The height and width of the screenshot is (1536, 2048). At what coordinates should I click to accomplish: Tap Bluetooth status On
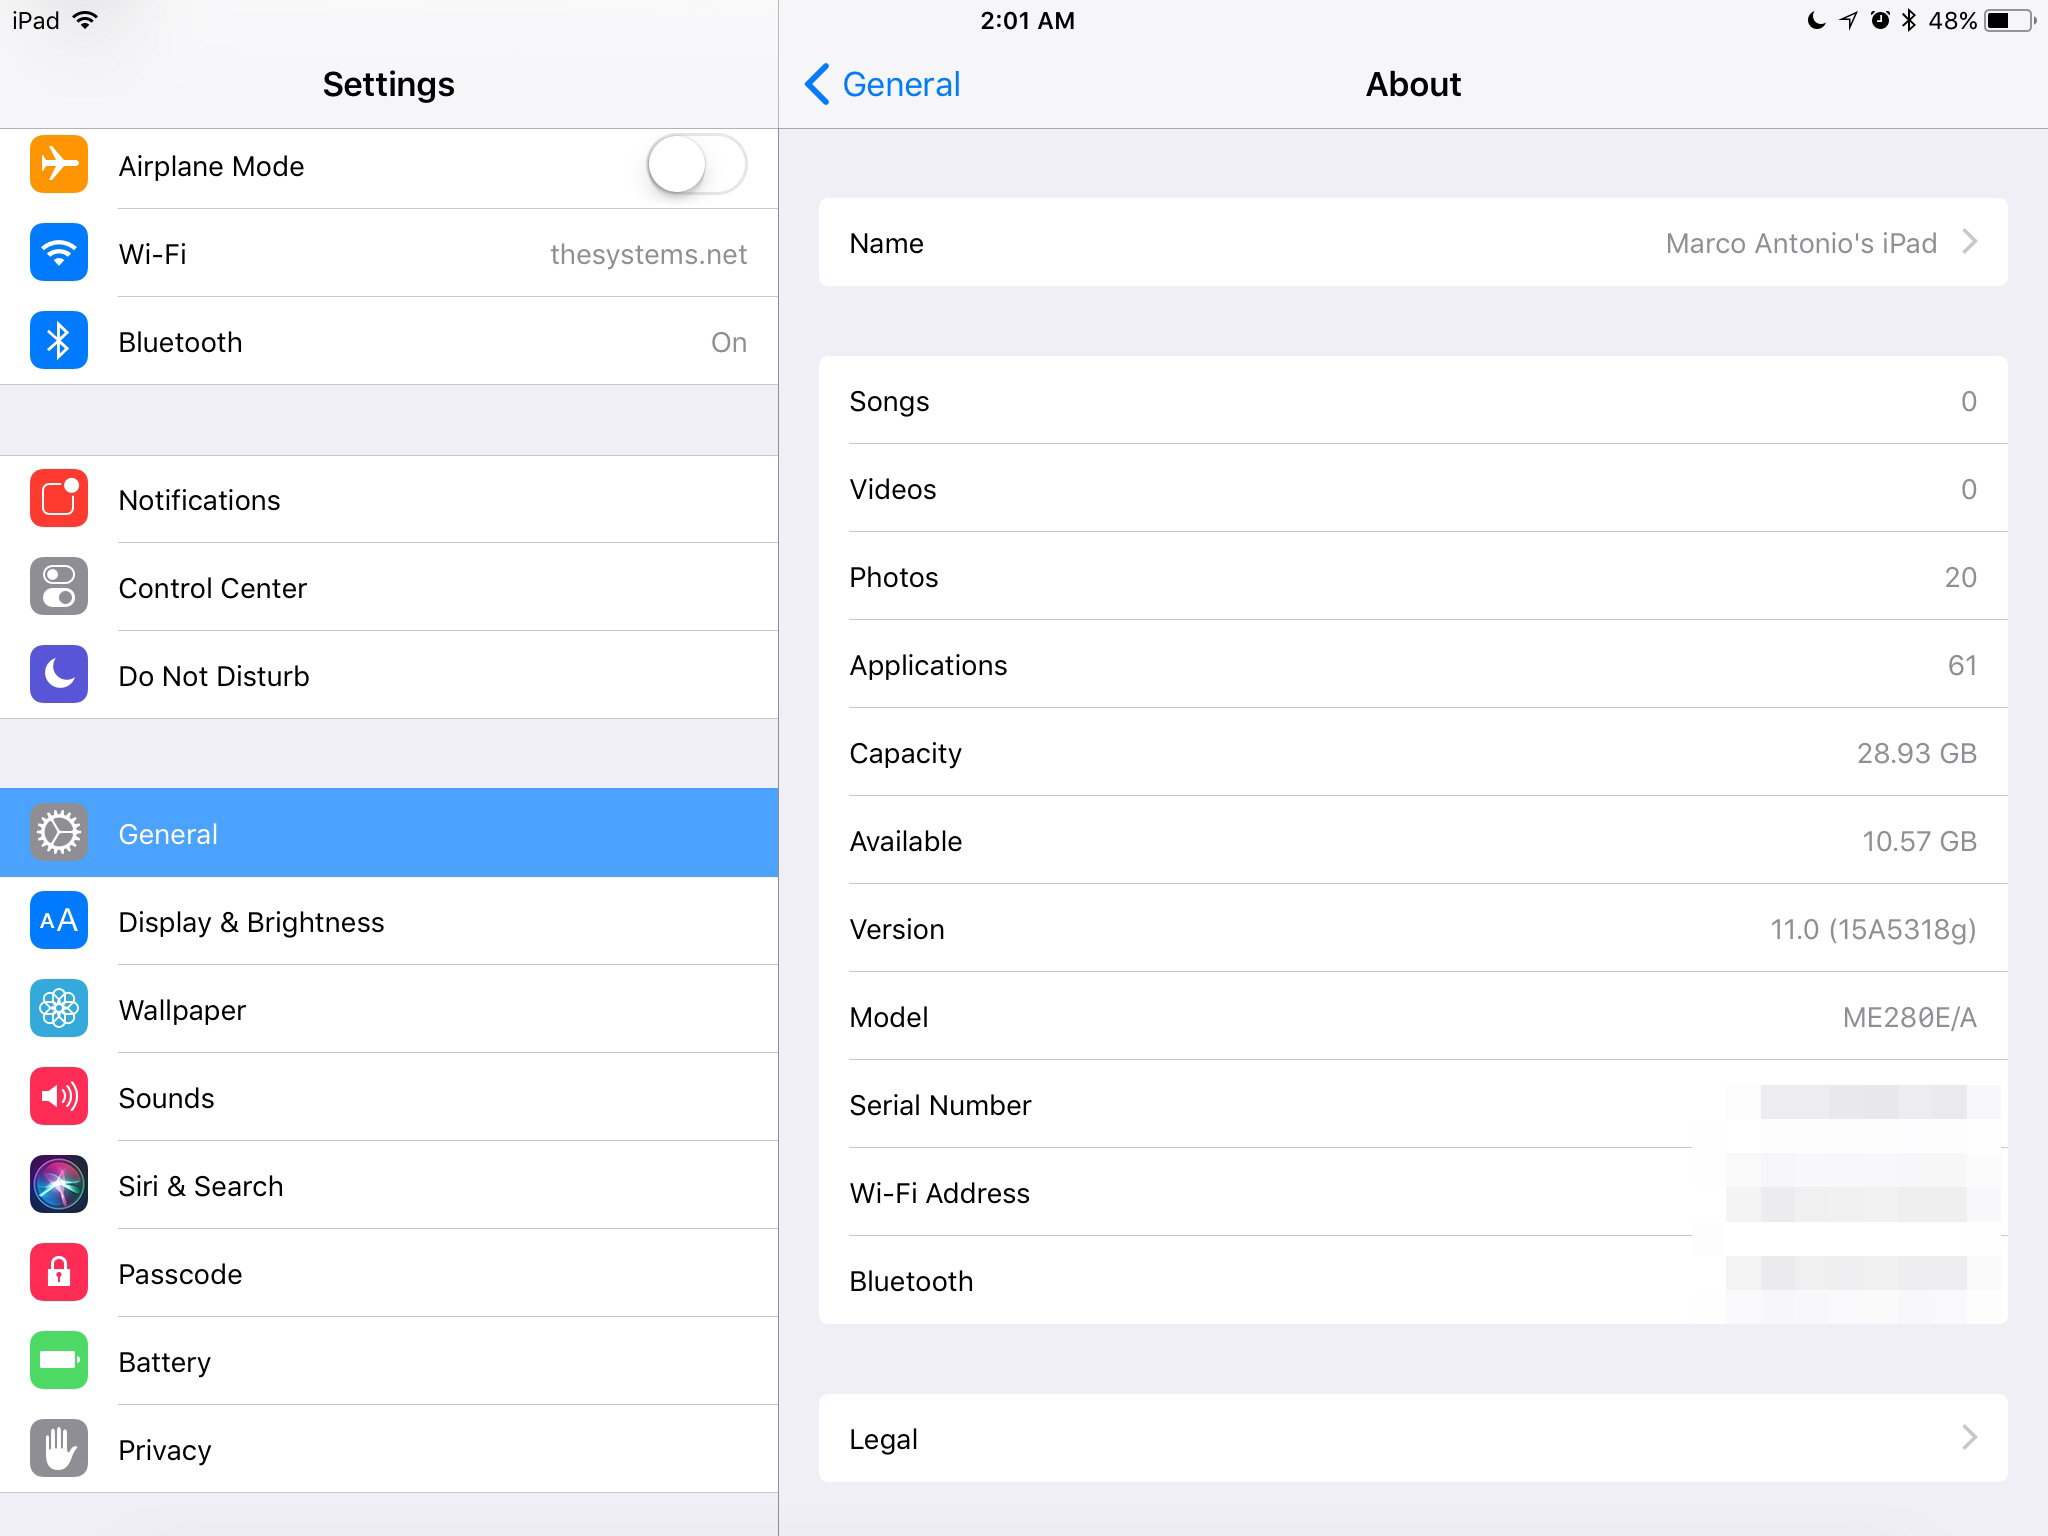[x=729, y=342]
